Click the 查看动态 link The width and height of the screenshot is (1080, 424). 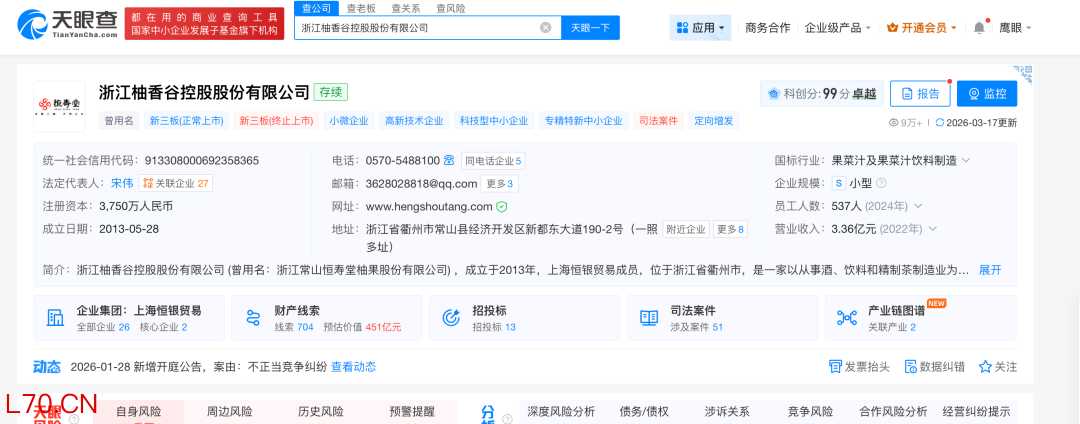click(x=353, y=367)
